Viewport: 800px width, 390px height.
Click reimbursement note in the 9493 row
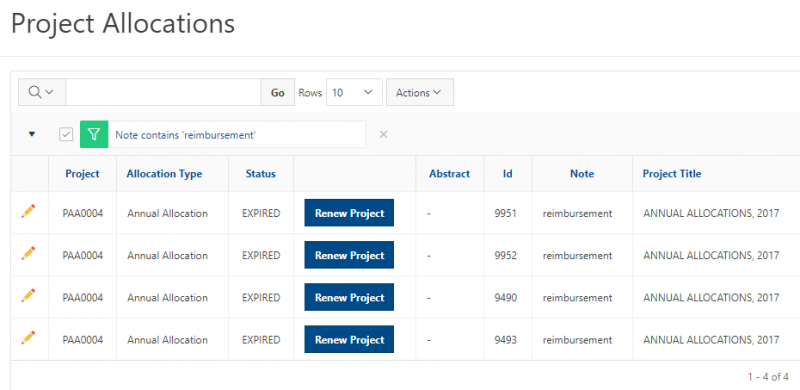coord(577,339)
